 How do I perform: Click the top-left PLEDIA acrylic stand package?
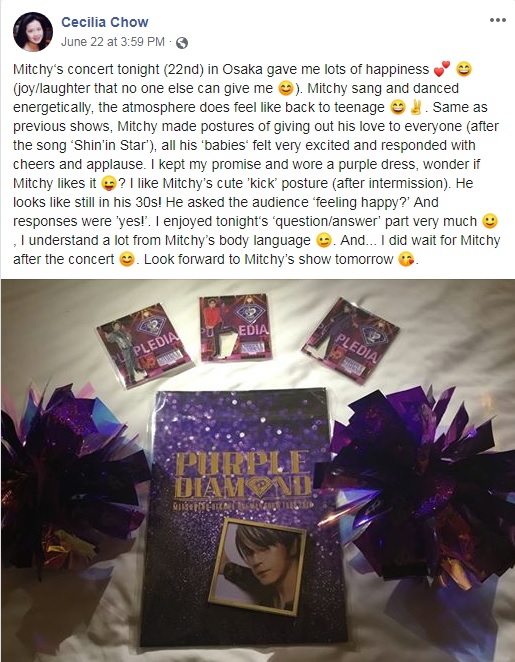click(144, 345)
